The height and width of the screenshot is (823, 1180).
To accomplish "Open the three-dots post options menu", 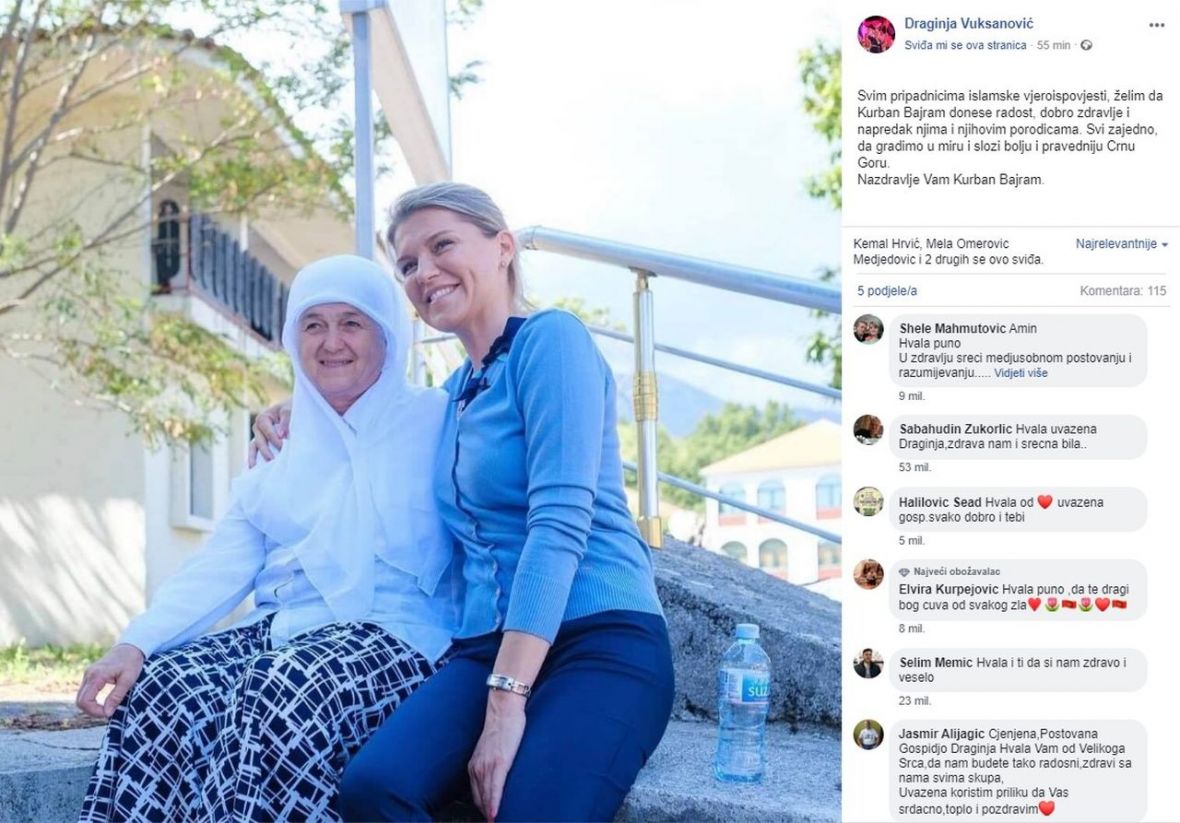I will [1157, 26].
